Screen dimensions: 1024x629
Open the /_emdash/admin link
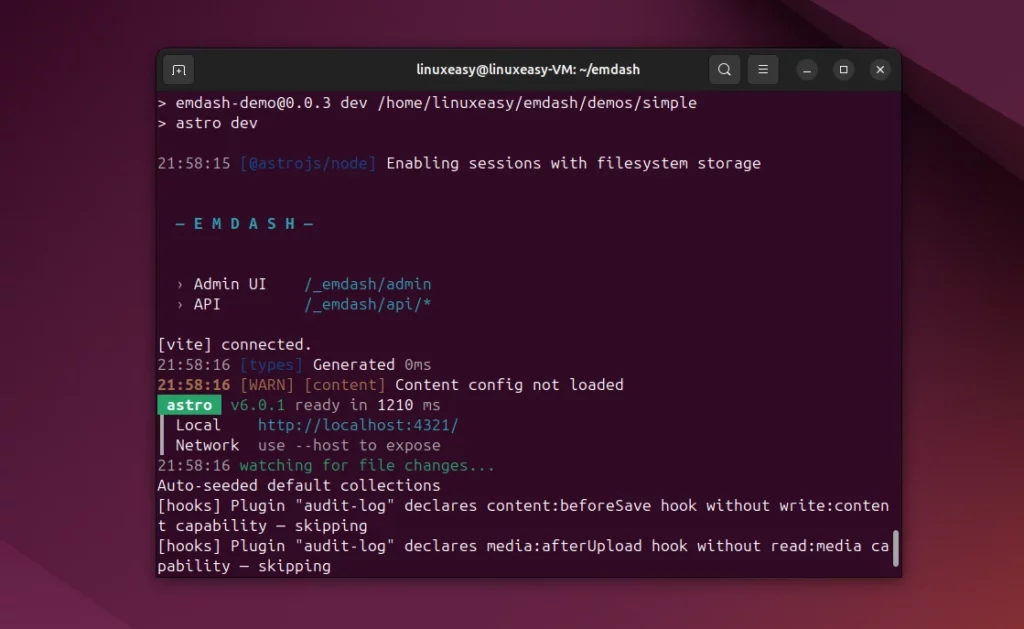[368, 284]
